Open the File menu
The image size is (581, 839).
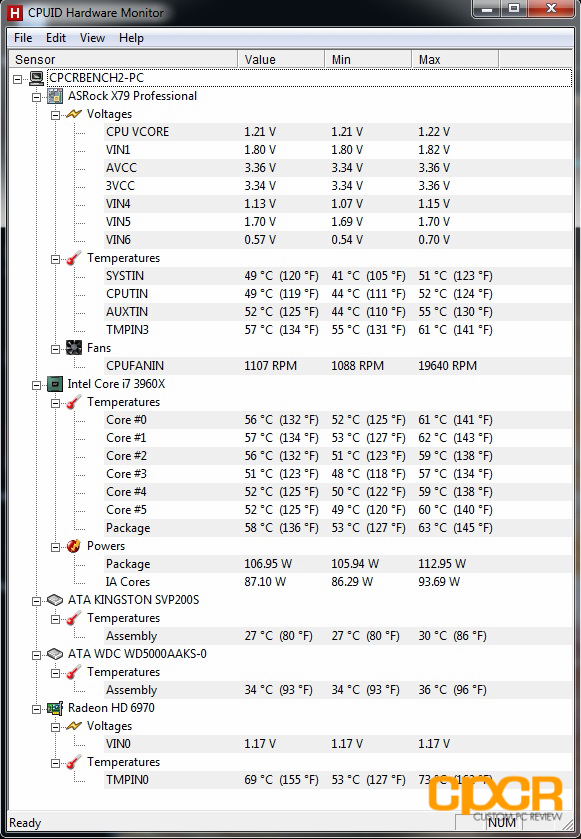pos(23,38)
